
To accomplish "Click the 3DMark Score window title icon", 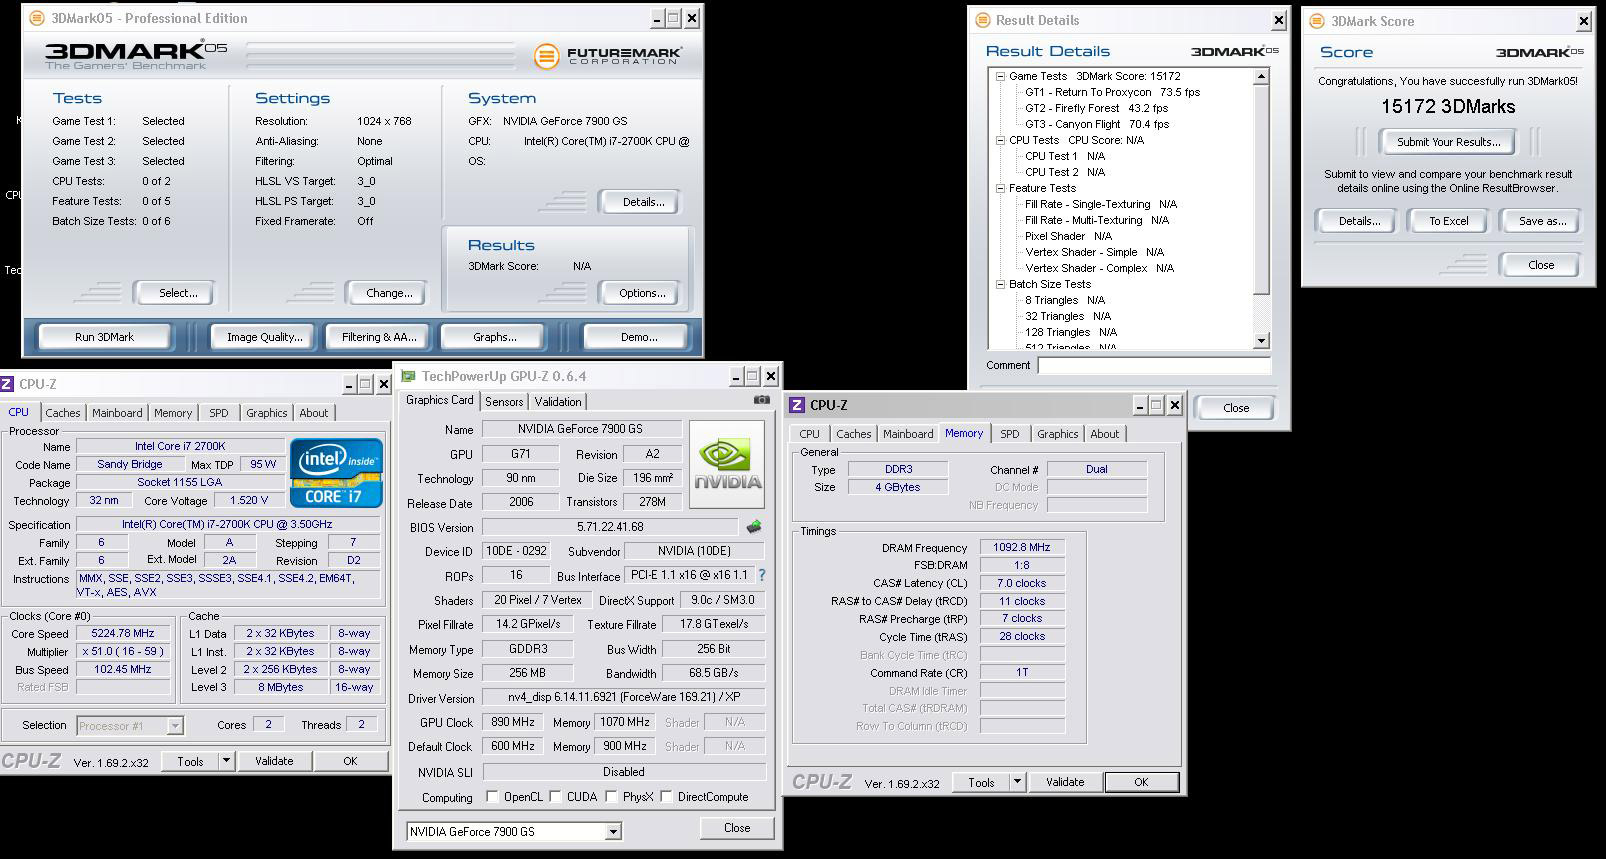I will point(1317,21).
